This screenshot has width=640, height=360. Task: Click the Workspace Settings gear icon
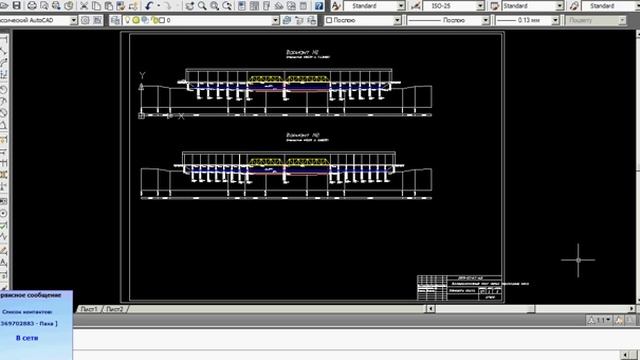click(x=85, y=20)
